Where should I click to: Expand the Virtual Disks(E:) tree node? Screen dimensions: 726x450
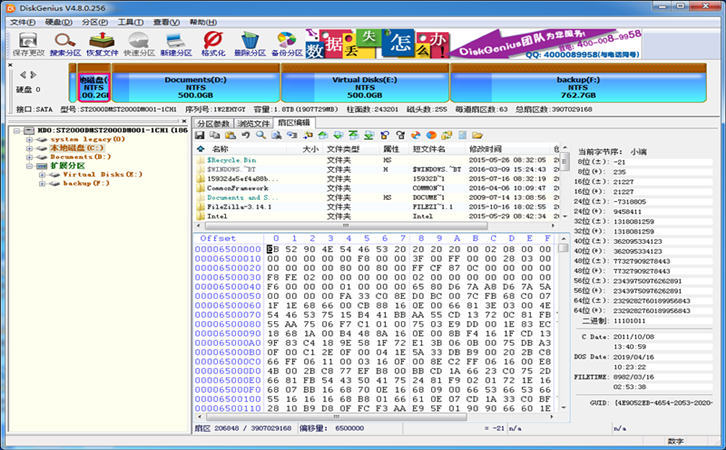point(41,174)
